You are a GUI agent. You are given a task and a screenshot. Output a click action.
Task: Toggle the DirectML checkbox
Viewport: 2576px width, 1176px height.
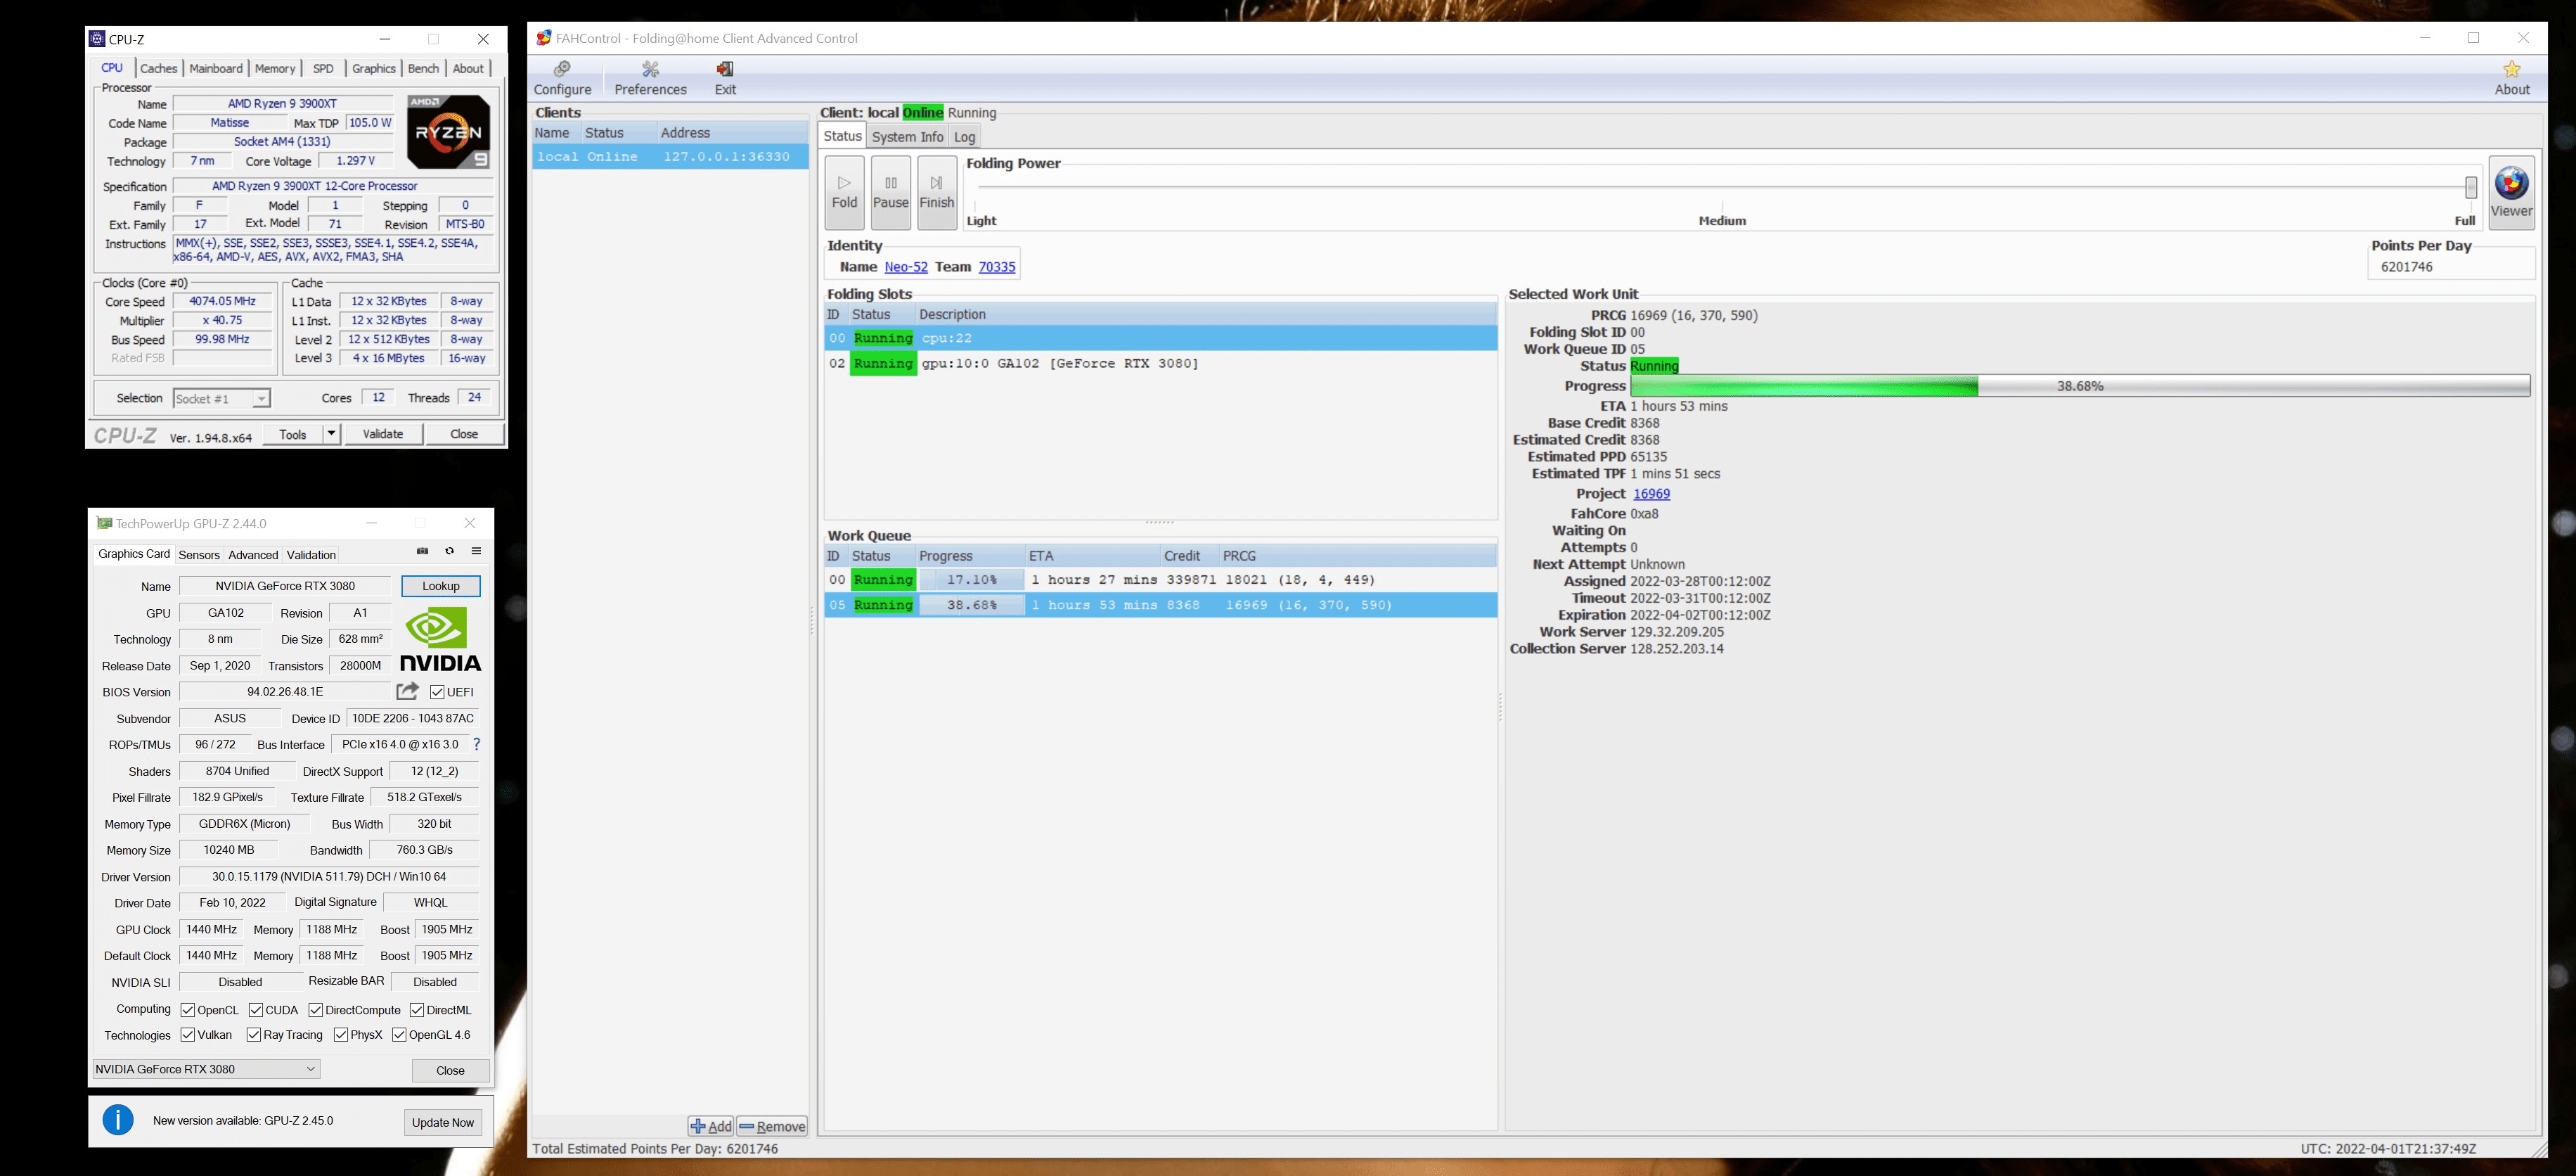pyautogui.click(x=416, y=1010)
